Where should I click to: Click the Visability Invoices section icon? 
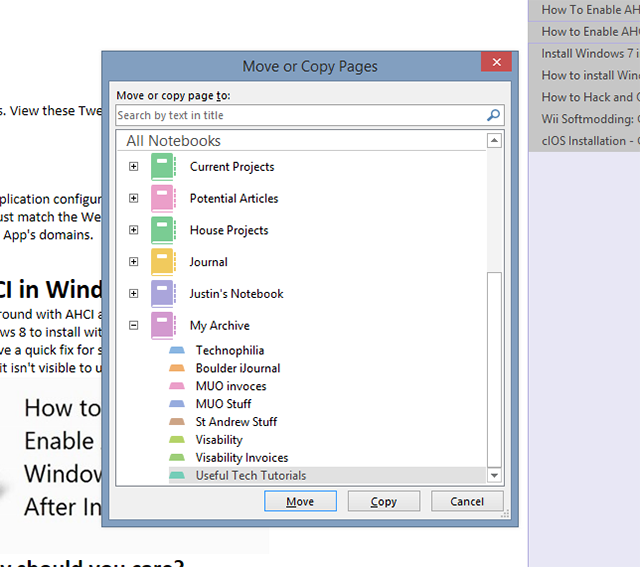[x=177, y=458]
